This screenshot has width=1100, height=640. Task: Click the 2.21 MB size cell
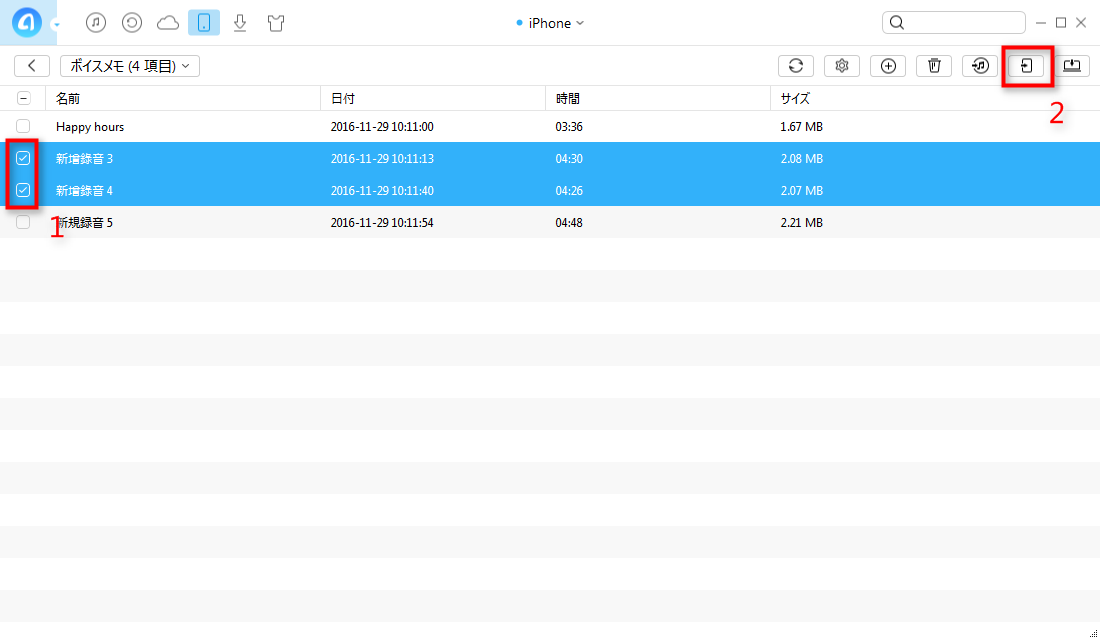point(801,222)
